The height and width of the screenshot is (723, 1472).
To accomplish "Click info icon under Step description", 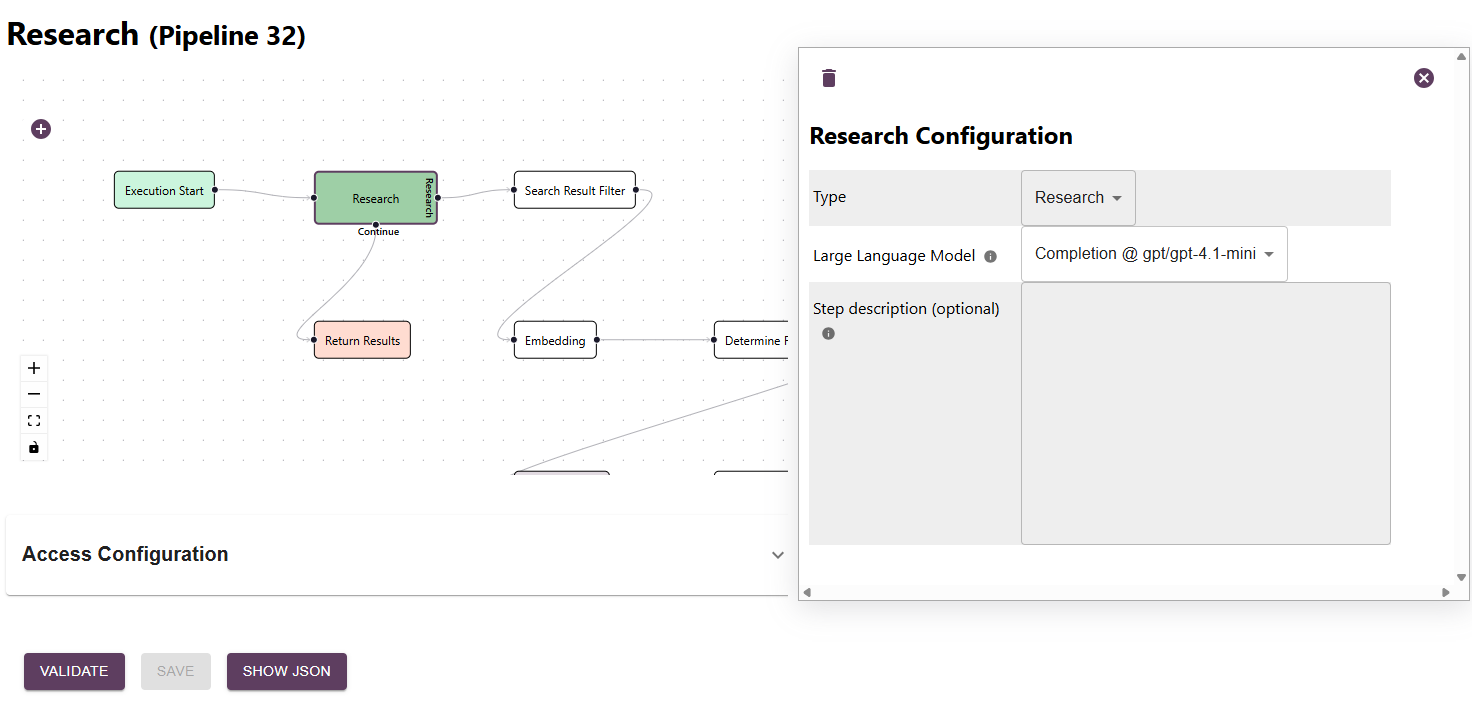I will click(828, 334).
